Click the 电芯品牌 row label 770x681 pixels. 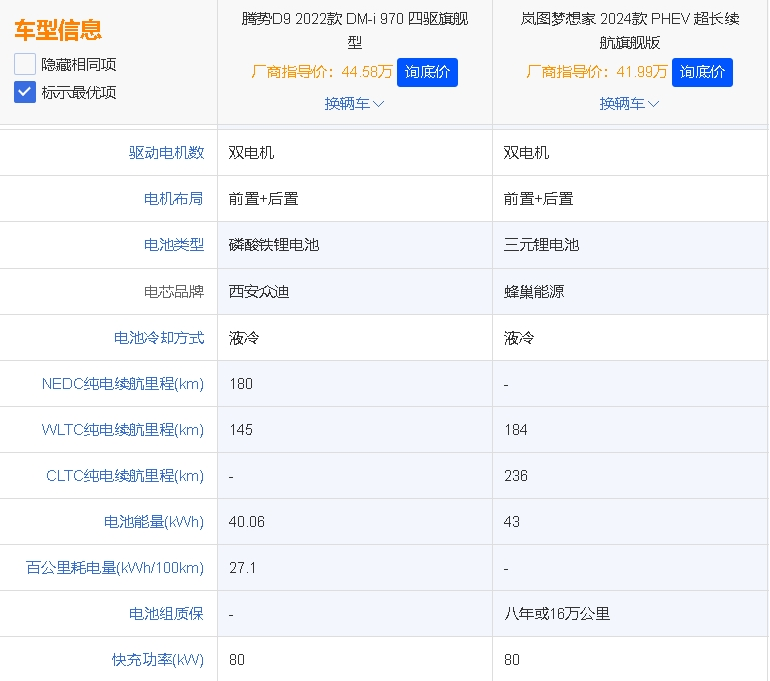[174, 292]
